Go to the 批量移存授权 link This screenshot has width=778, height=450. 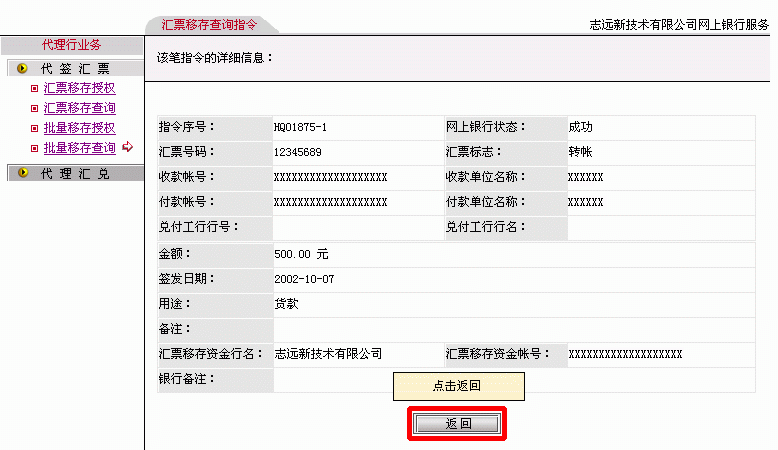(x=79, y=128)
